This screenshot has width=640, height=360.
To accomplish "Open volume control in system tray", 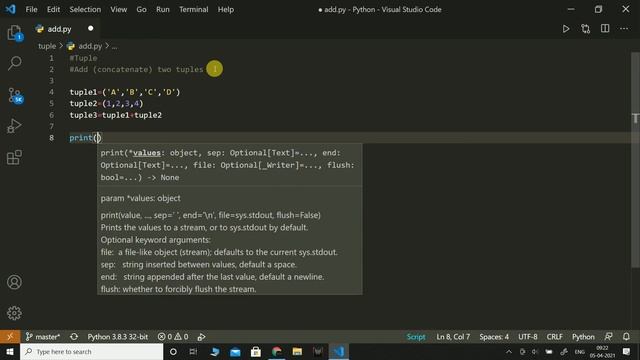I will click(x=535, y=351).
